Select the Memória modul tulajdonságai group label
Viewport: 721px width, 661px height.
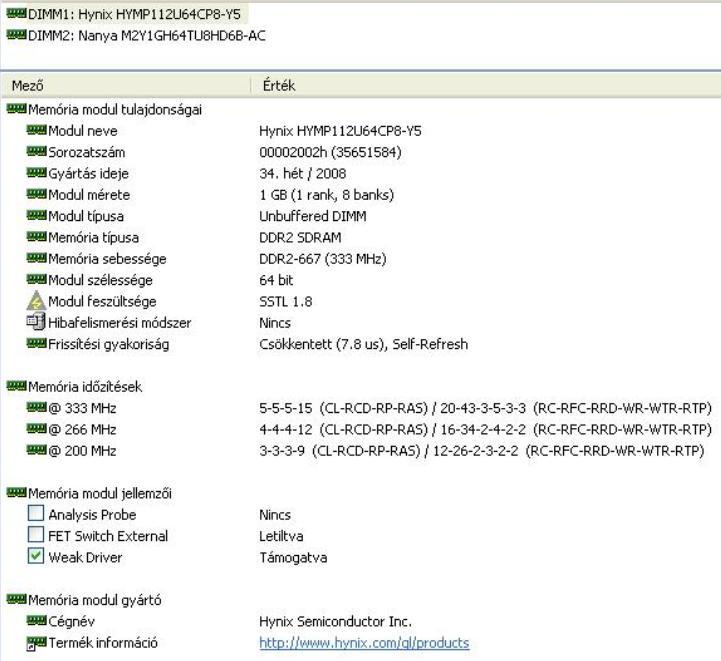[115, 110]
